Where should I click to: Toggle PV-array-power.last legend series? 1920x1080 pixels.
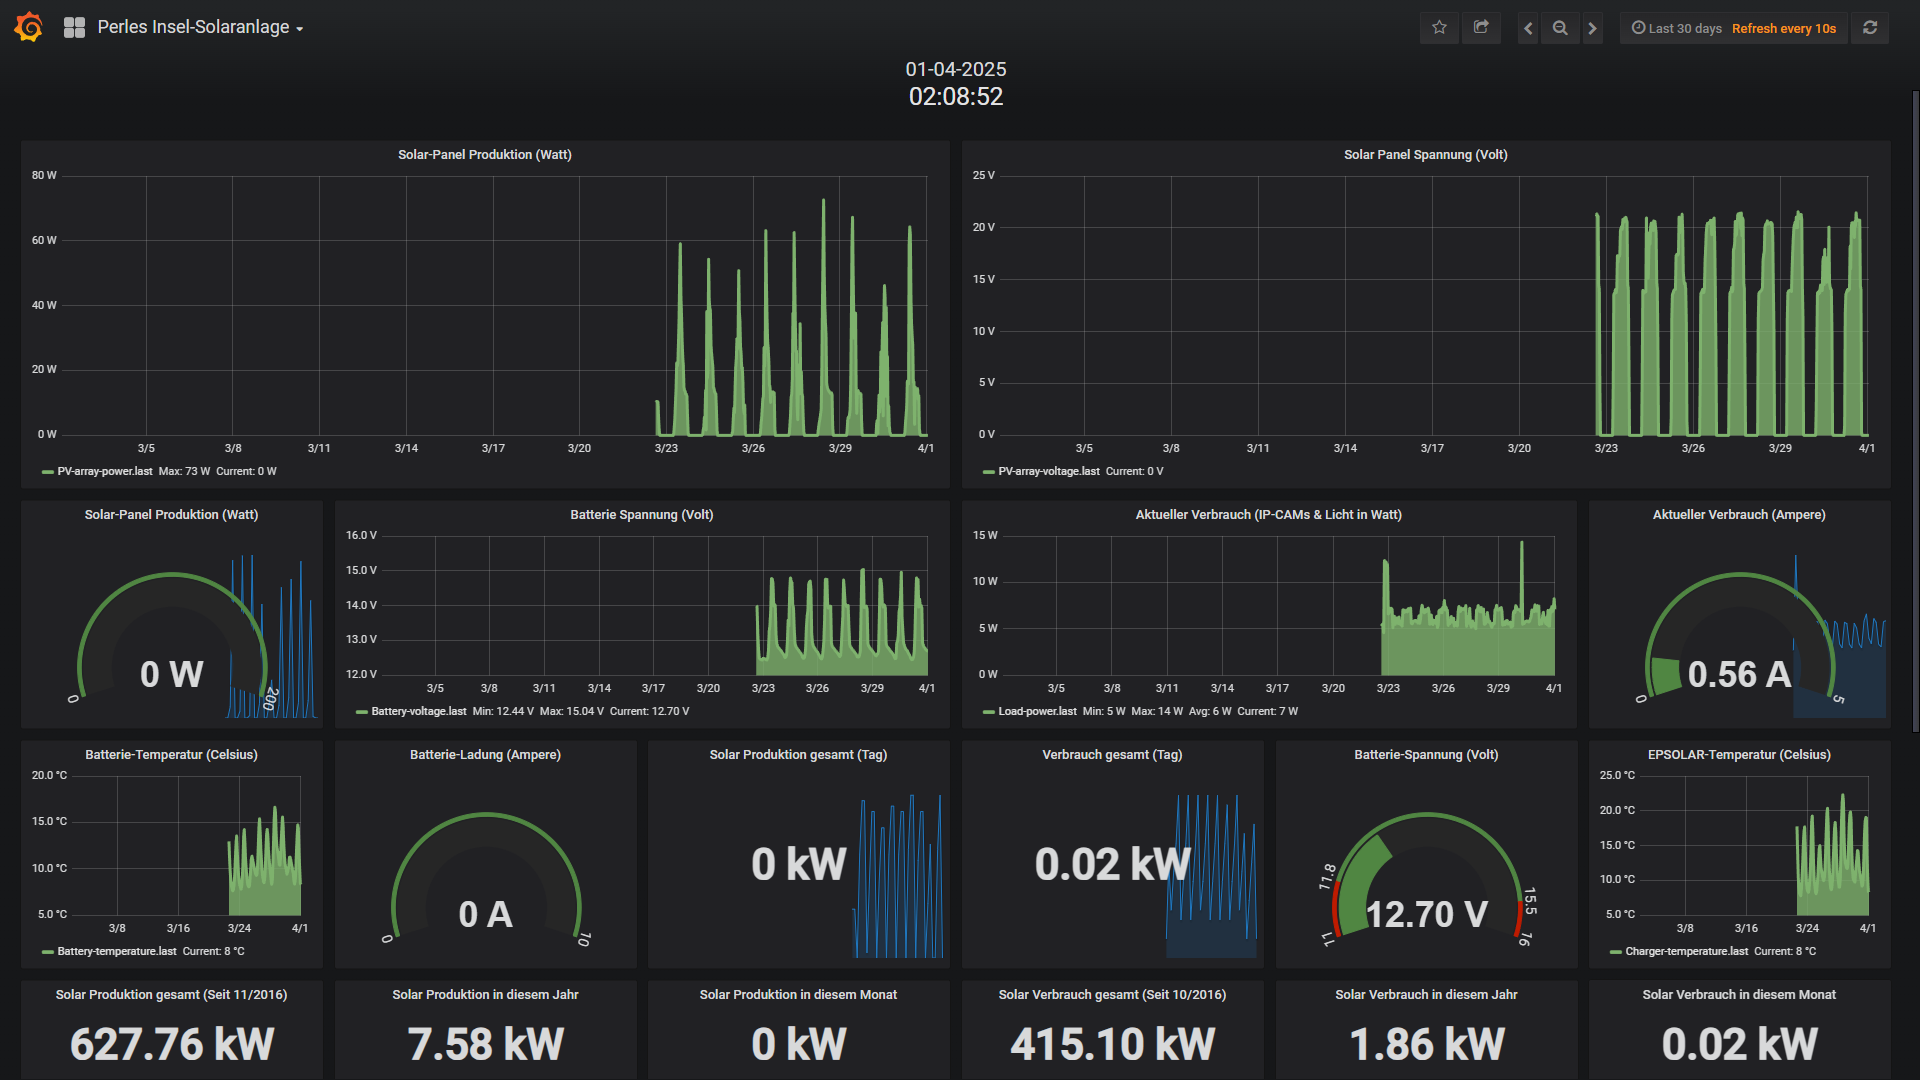click(104, 471)
